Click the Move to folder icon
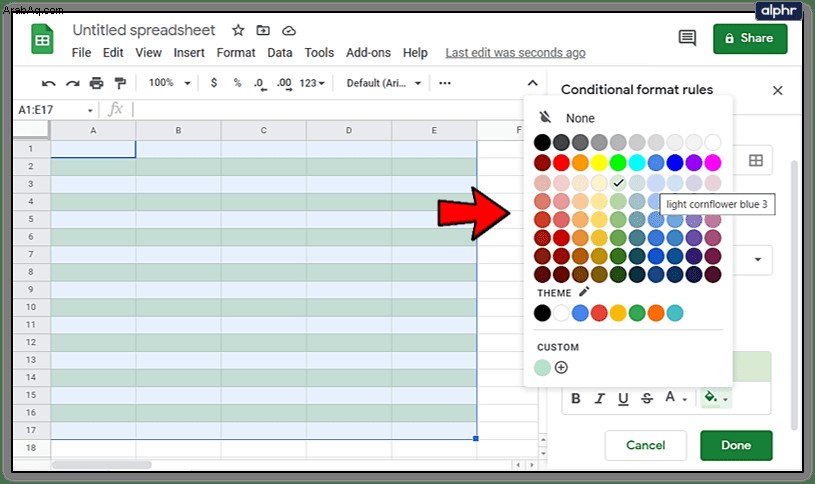The image size is (815, 484). [263, 31]
